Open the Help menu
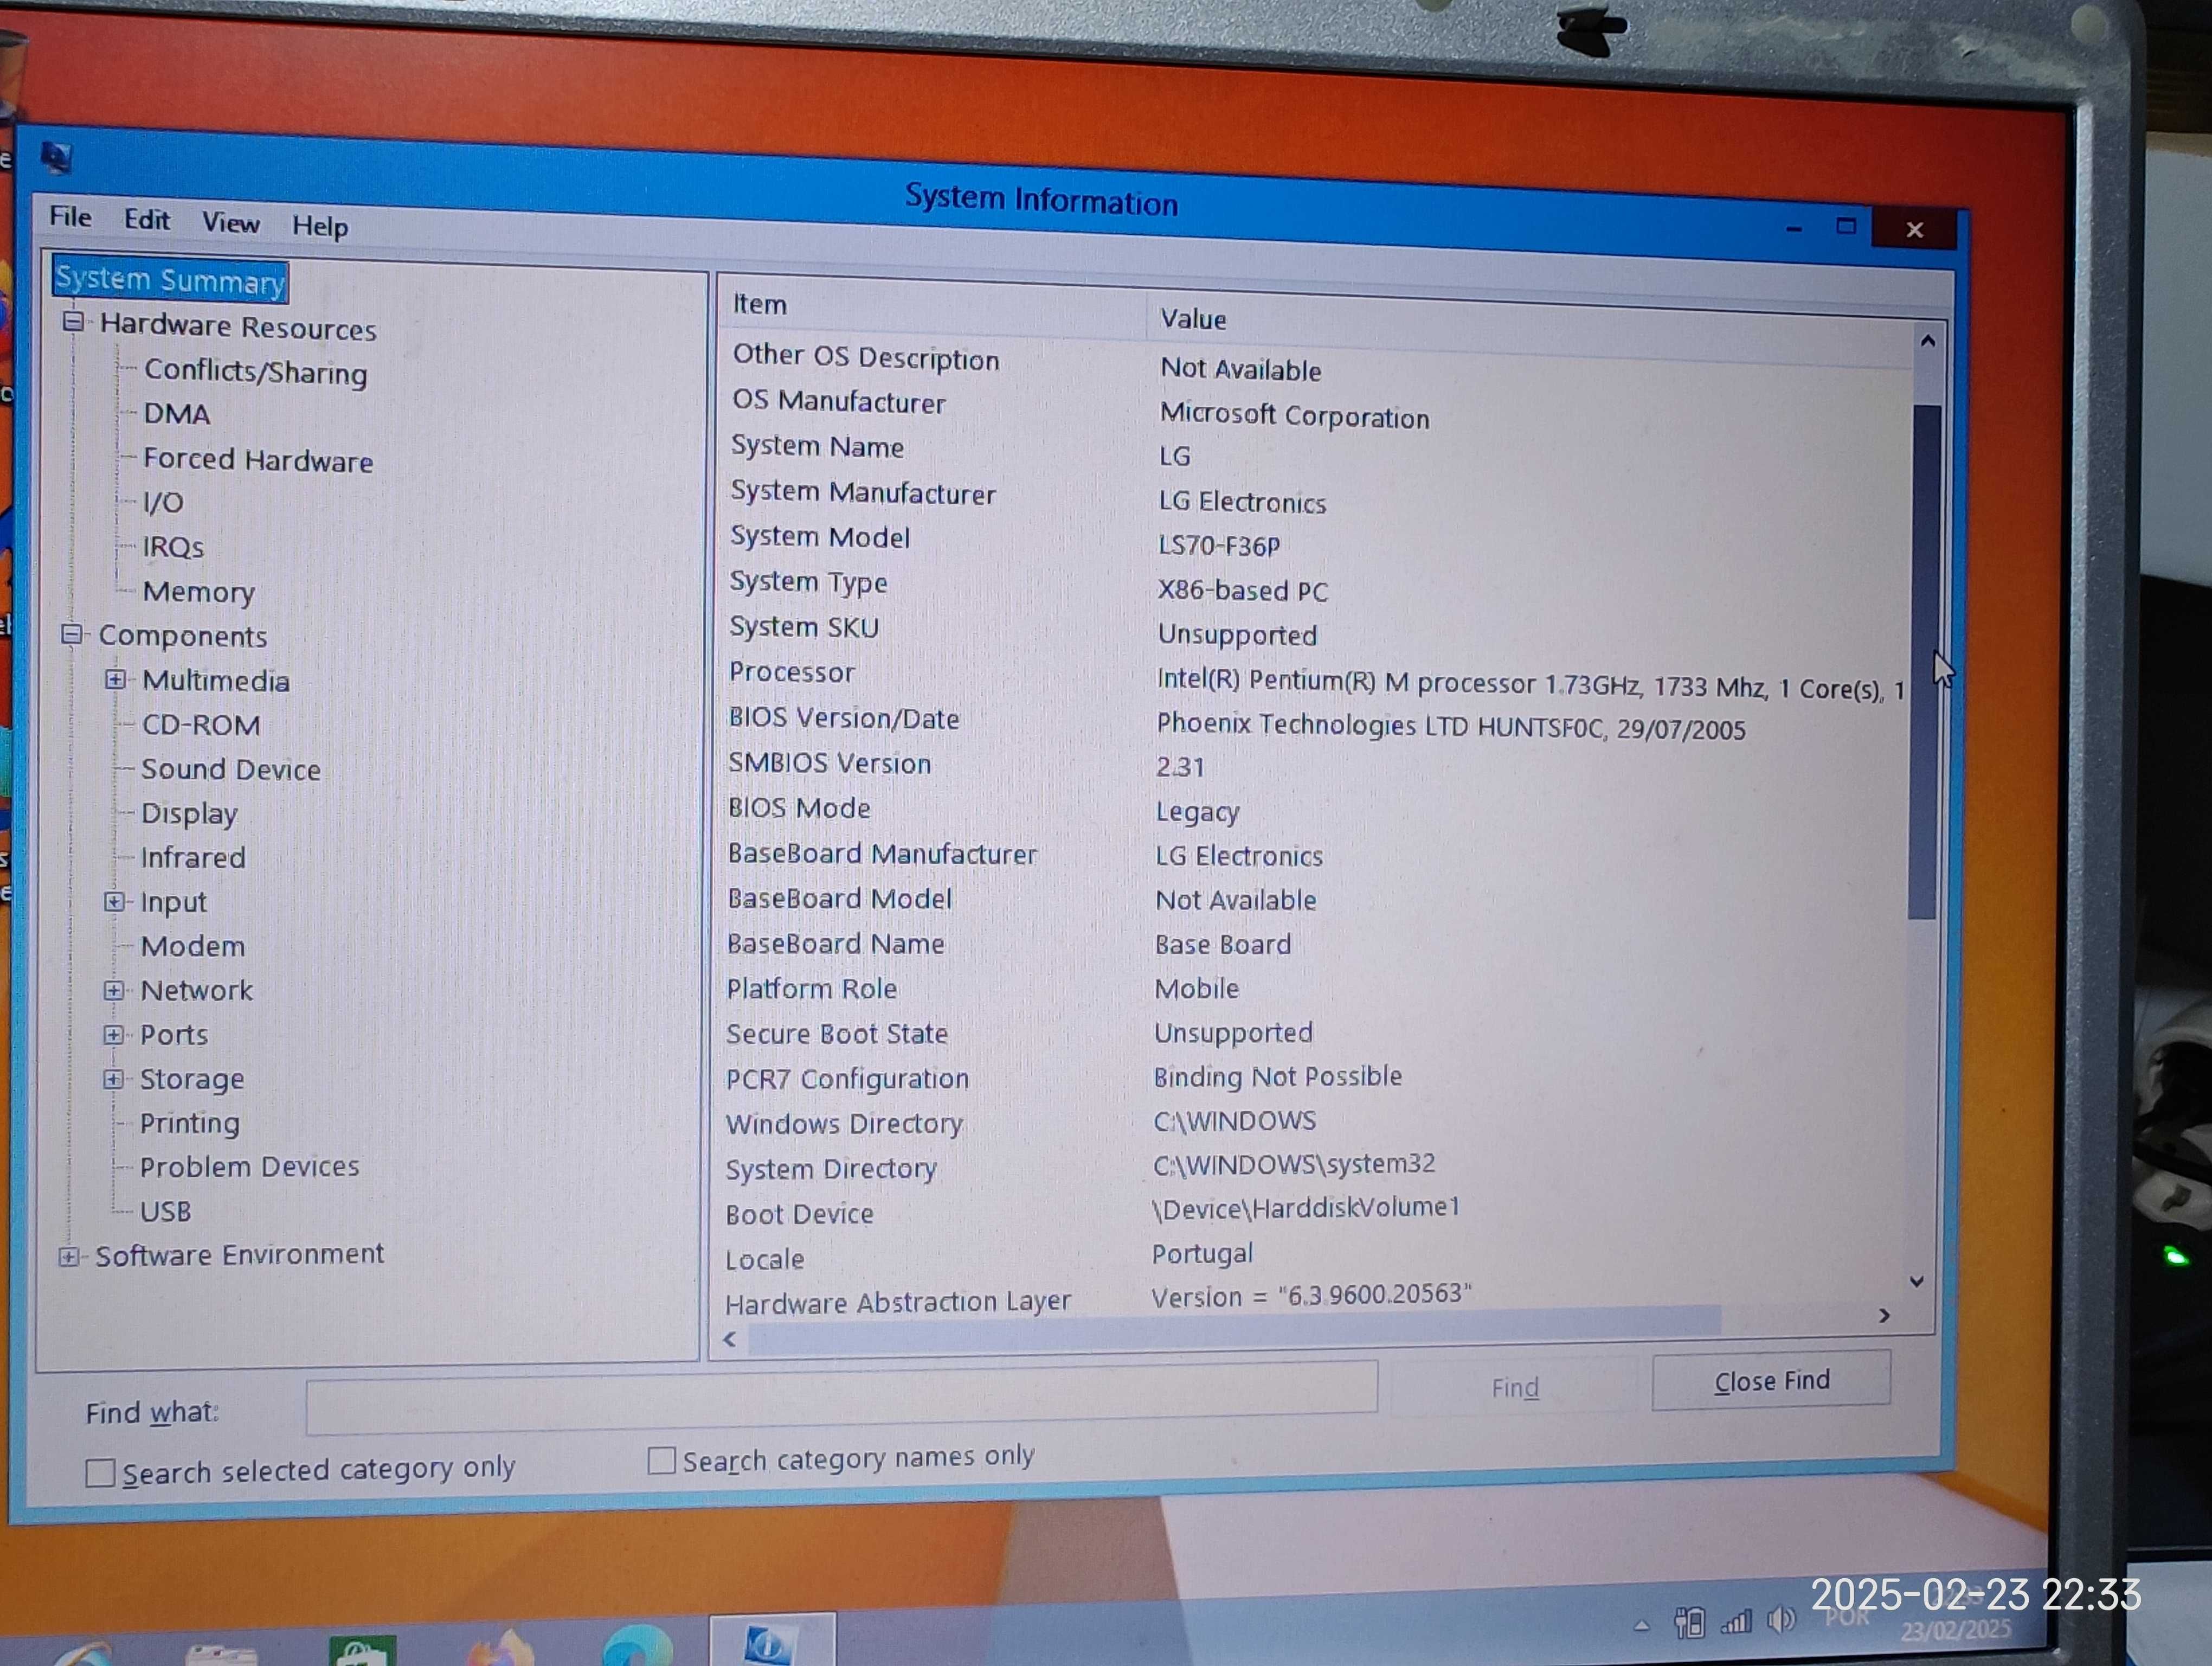The height and width of the screenshot is (1666, 2212). point(320,226)
